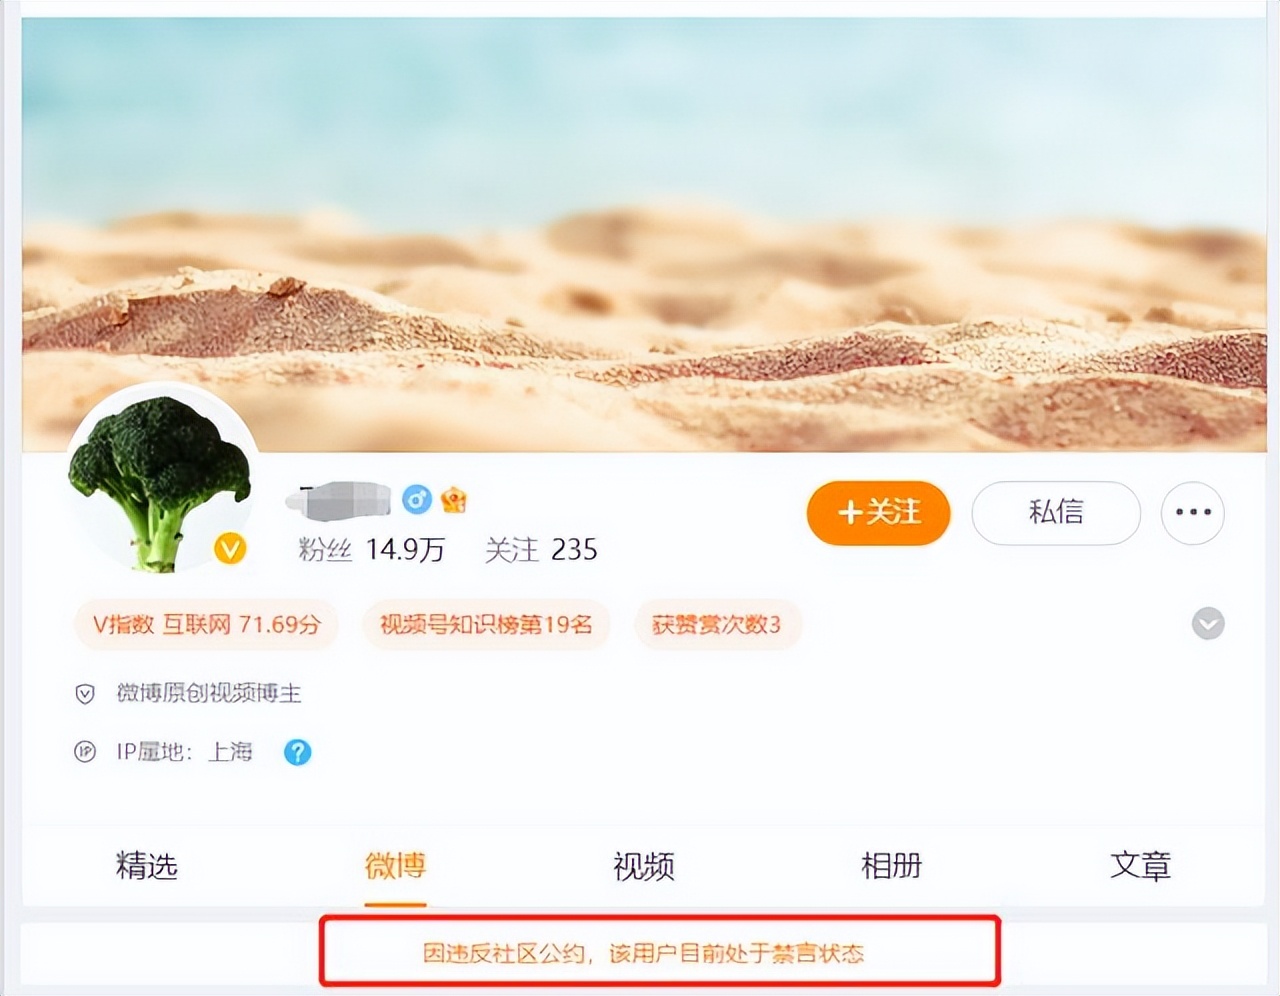1280x996 pixels.
Task: Click the shield icon beside 微博原创视频博主
Action: [85, 693]
